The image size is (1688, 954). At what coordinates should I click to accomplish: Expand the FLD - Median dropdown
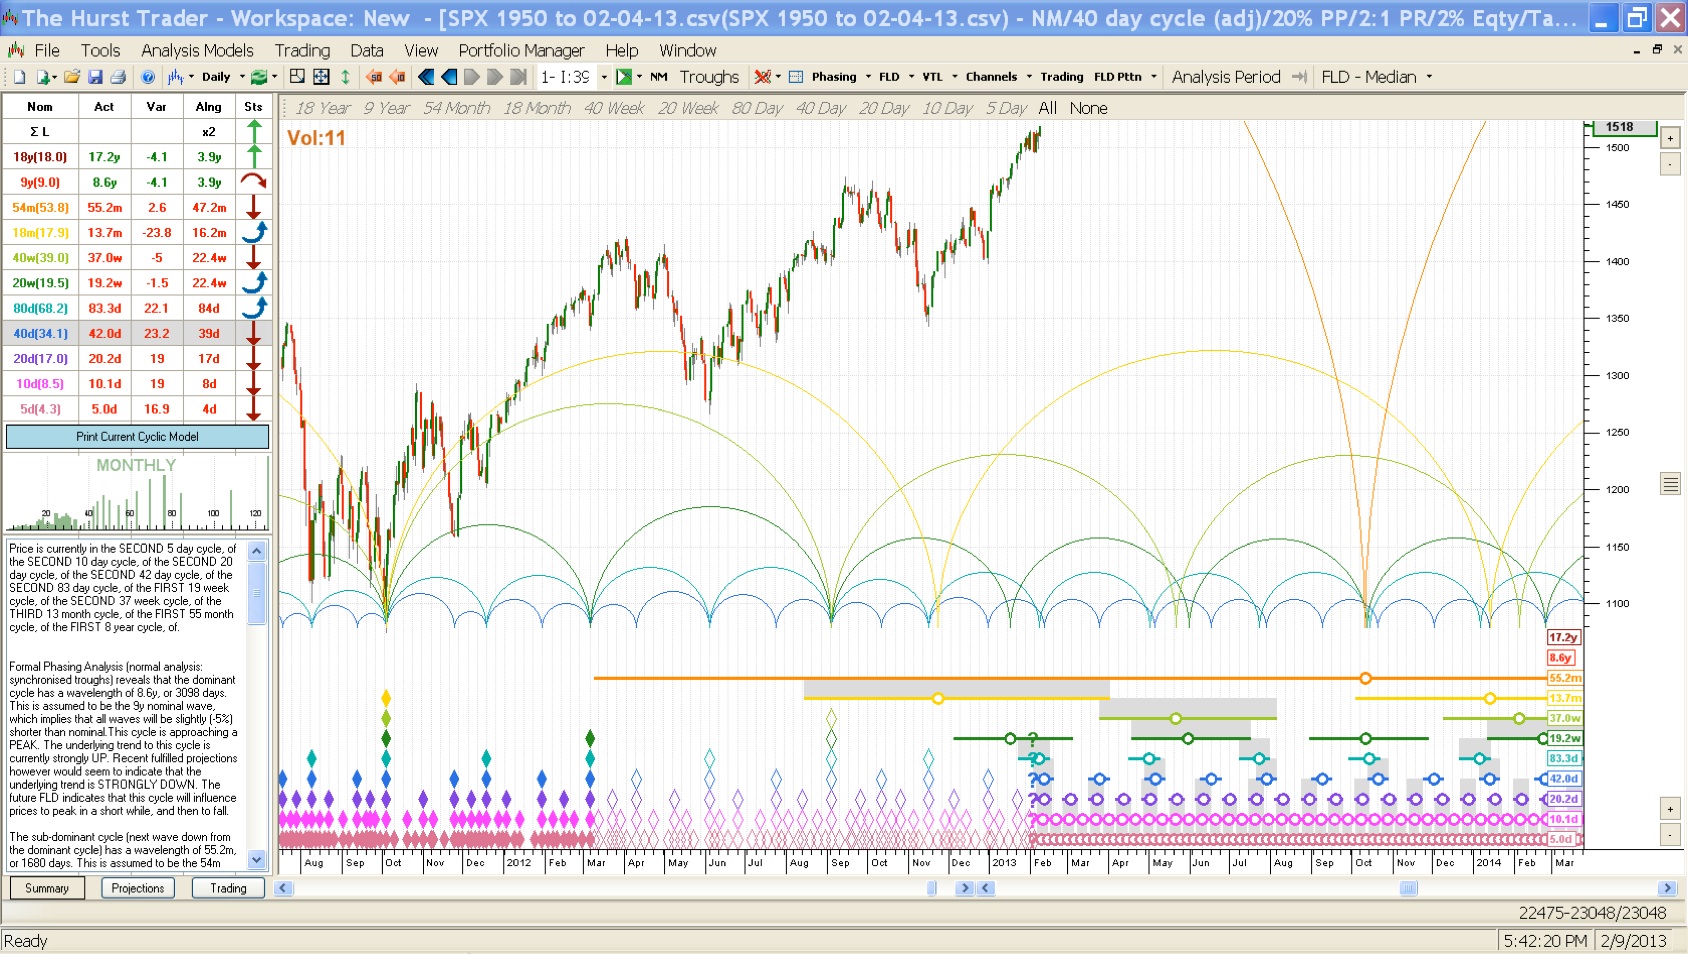(x=1429, y=77)
